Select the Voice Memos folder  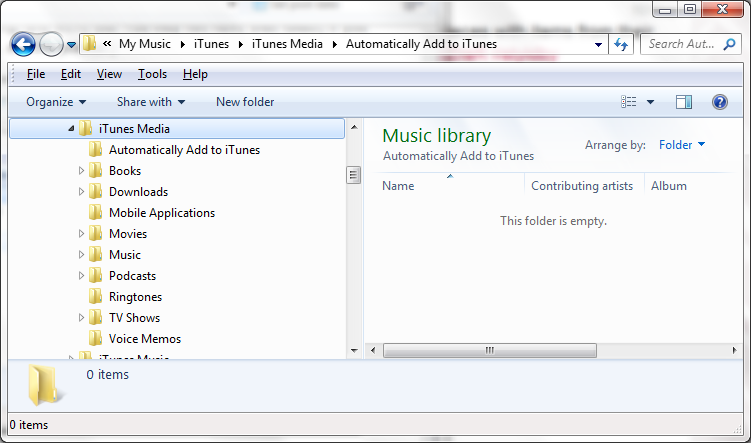point(145,339)
